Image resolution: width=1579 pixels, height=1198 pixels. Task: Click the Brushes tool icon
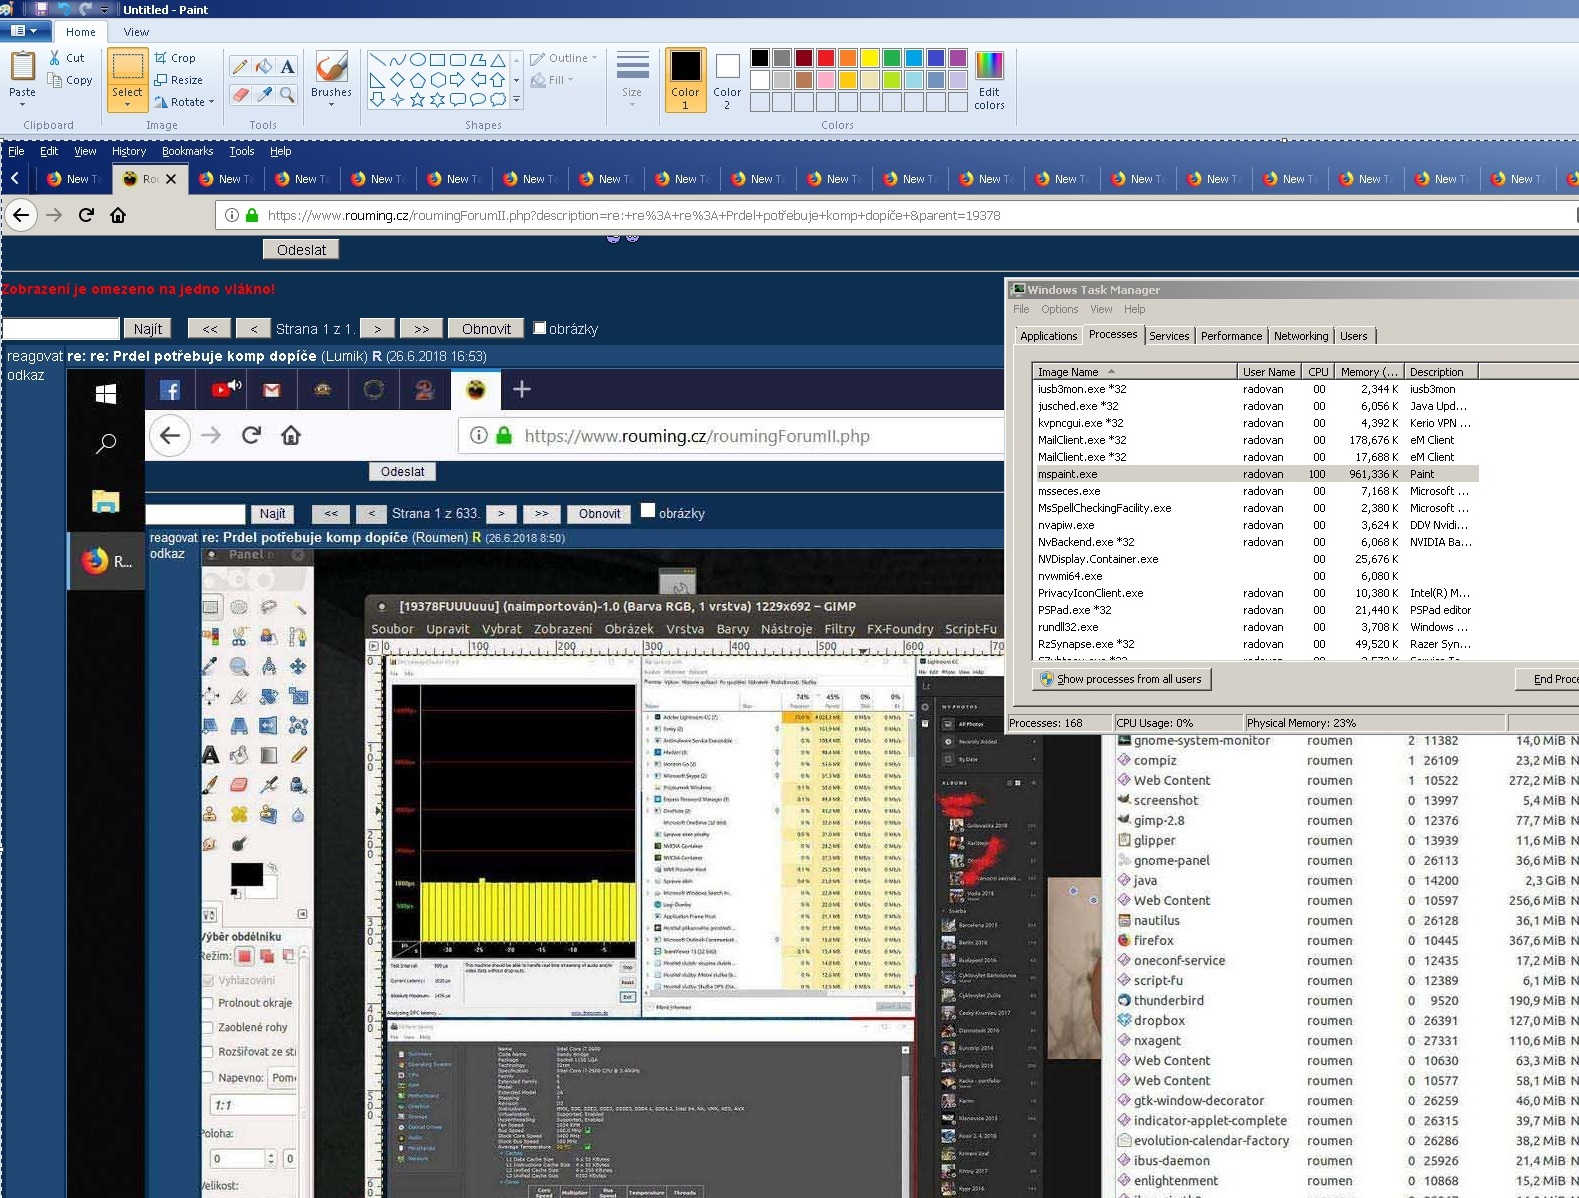click(x=331, y=67)
